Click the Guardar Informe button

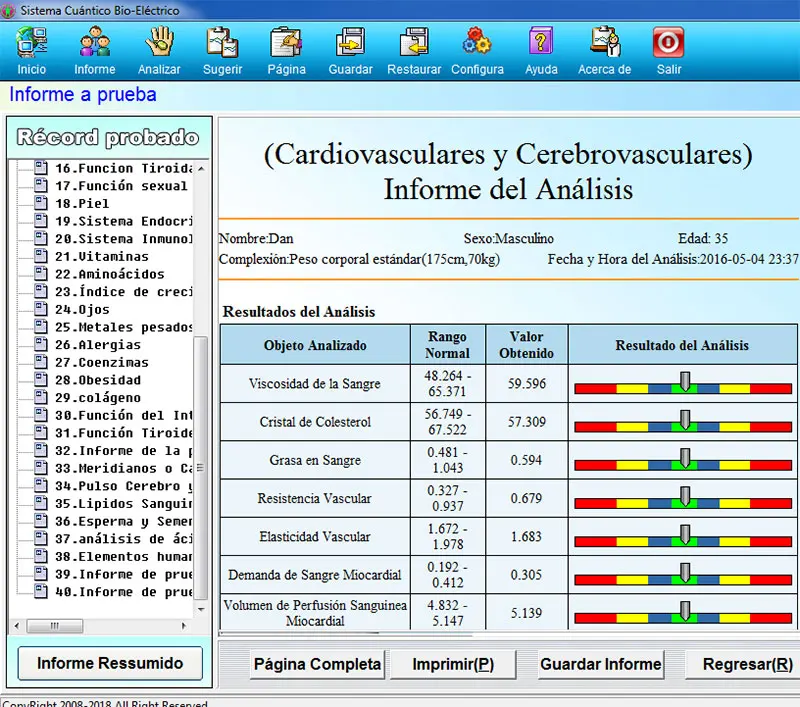[600, 664]
